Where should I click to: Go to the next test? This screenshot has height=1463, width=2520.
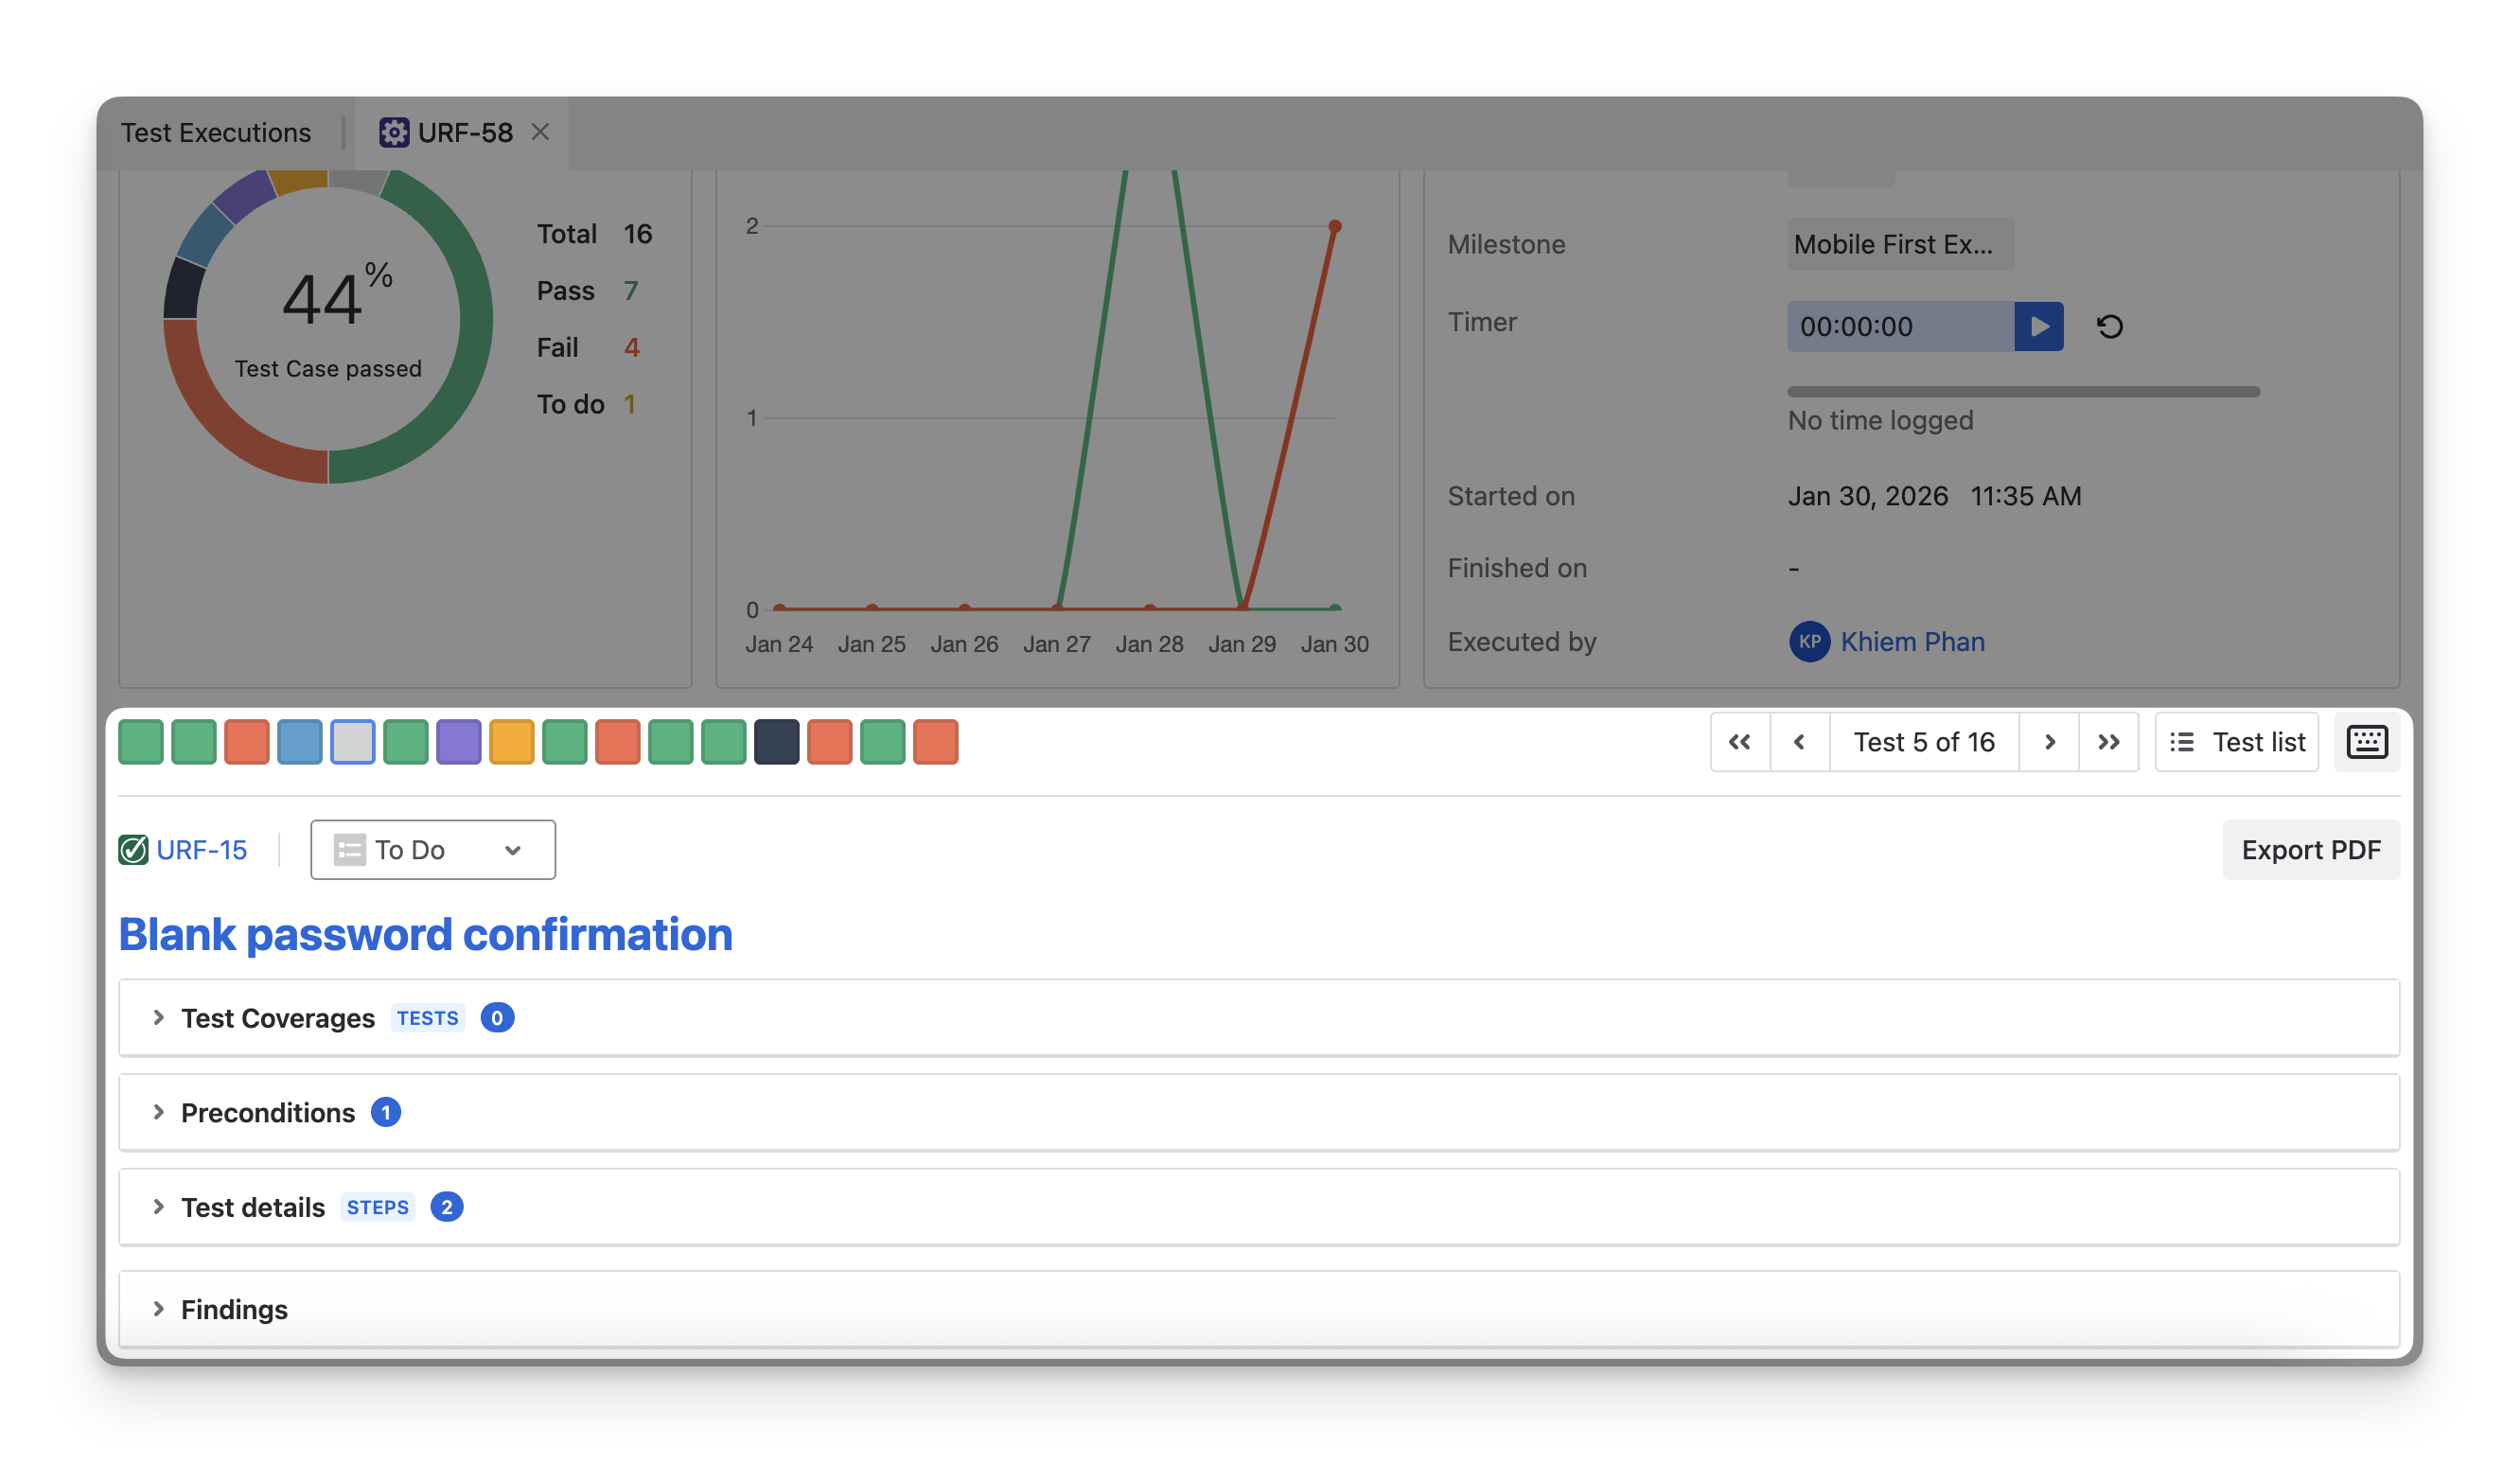tap(2049, 742)
